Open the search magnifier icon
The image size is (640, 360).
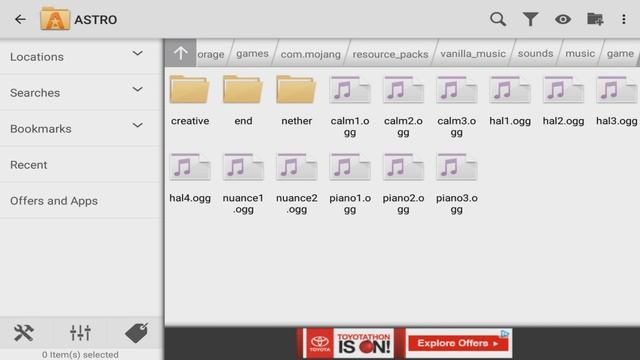(498, 19)
